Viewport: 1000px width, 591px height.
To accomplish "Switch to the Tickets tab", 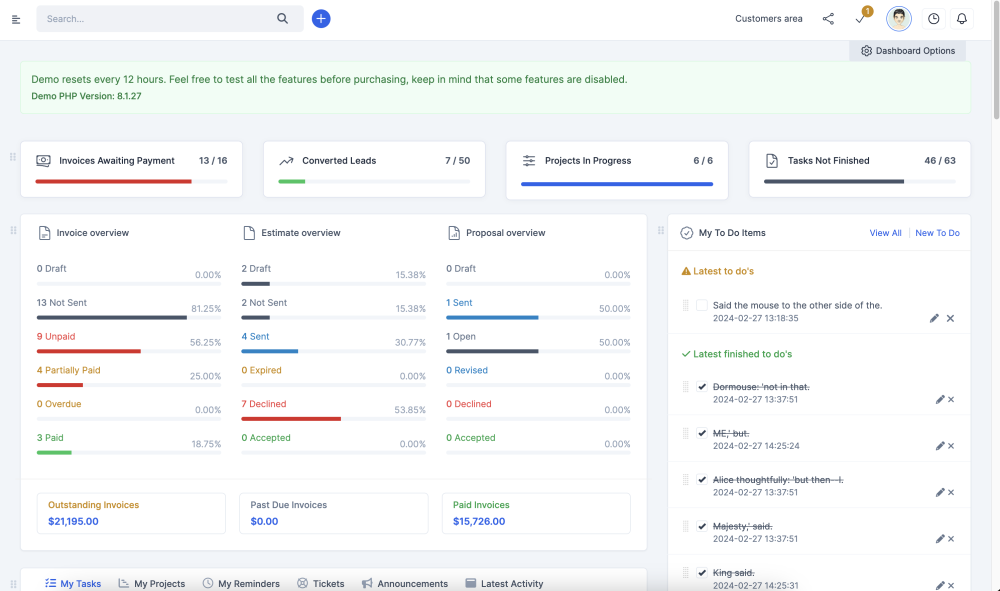I will click(x=321, y=583).
